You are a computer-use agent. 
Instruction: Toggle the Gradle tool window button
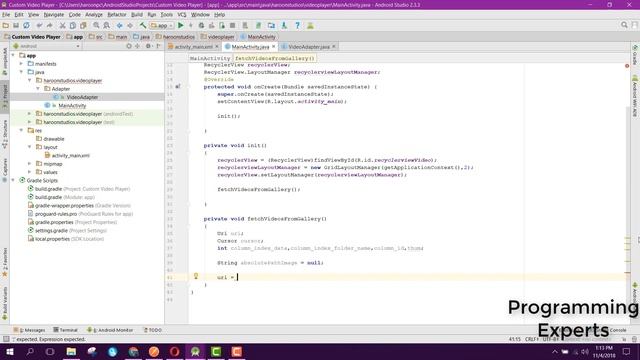635,55
